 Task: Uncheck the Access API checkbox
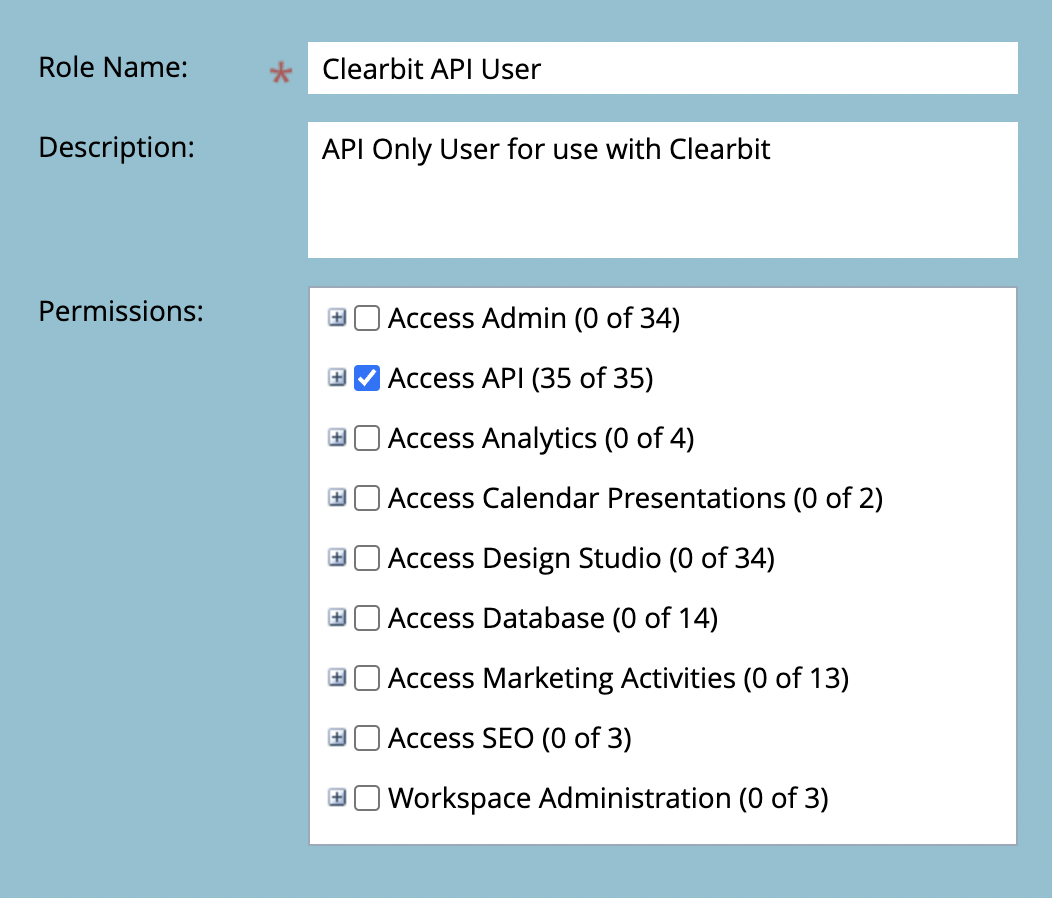tap(367, 378)
